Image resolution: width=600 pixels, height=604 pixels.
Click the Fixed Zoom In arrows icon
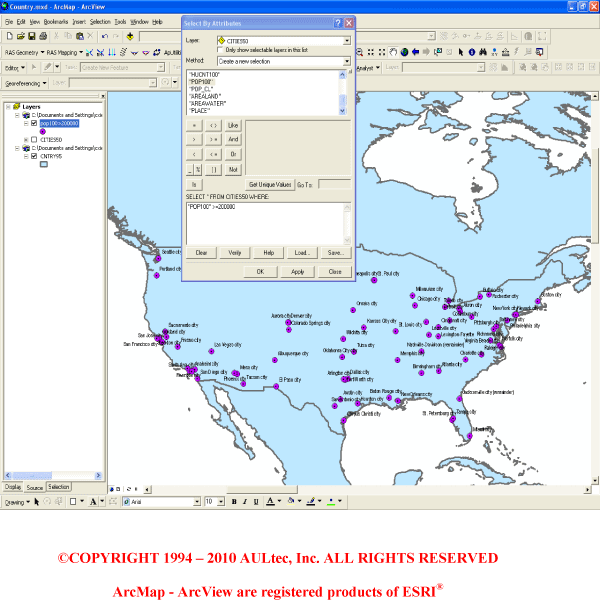click(x=371, y=52)
